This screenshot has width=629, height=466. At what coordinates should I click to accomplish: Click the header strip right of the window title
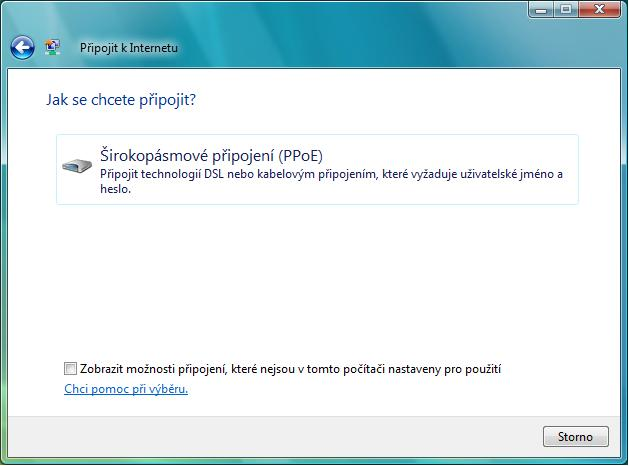coord(400,47)
